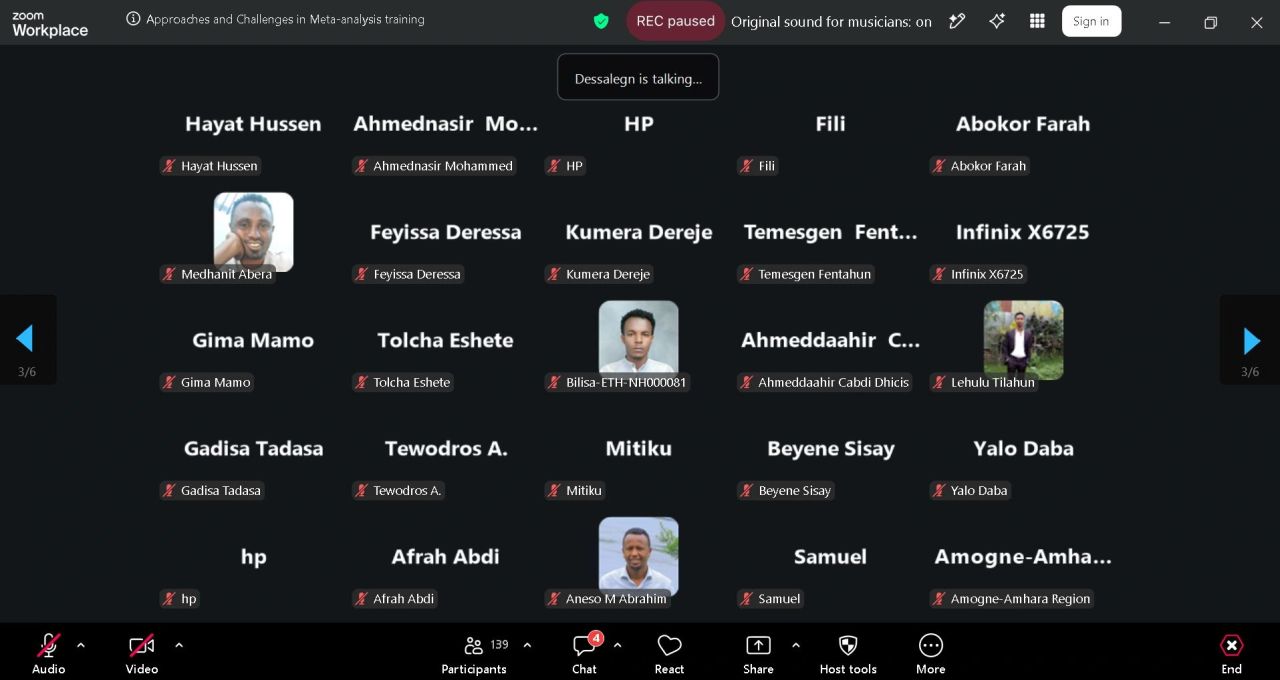Select the large Kumera Dereje name tile

click(x=639, y=232)
